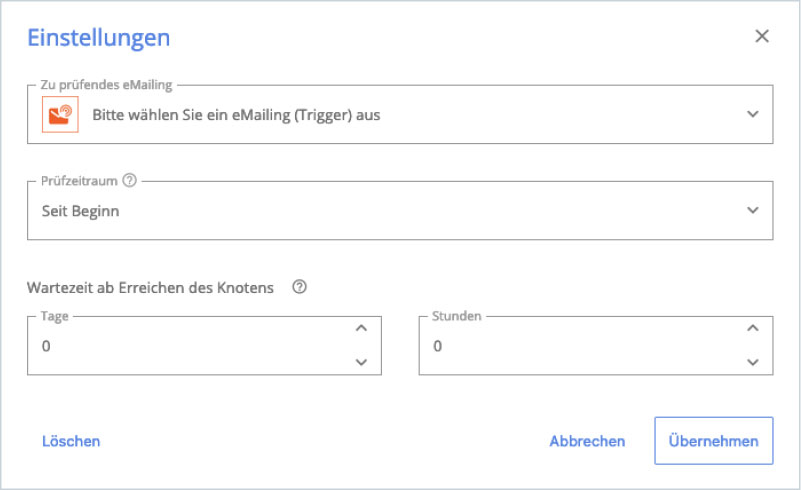
Task: Open the Zu prüfendes eMailing dropdown
Action: pyautogui.click(x=400, y=114)
